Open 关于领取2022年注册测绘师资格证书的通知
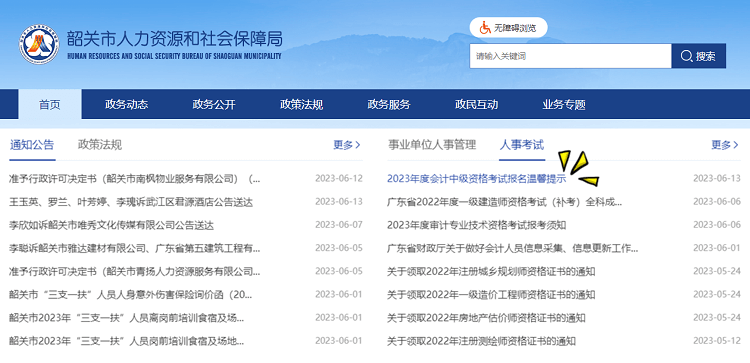The image size is (750, 363). pyautogui.click(x=481, y=341)
